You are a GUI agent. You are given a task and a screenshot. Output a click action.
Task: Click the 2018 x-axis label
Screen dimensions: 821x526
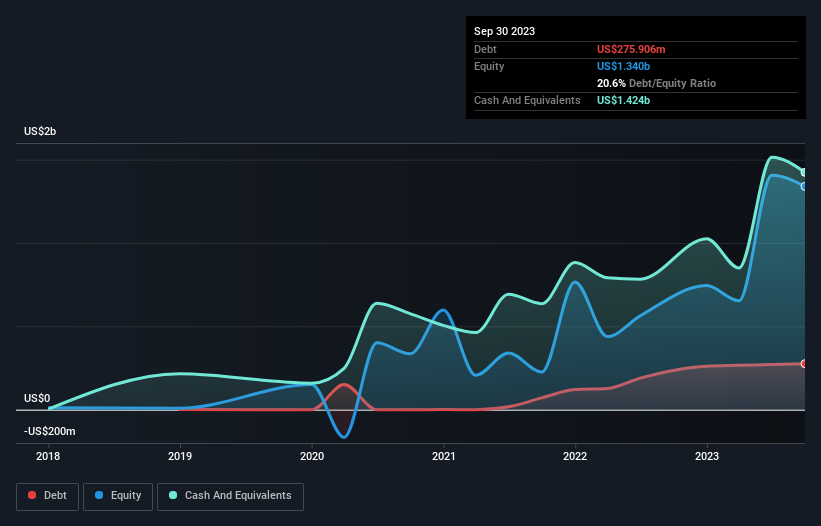(48, 456)
